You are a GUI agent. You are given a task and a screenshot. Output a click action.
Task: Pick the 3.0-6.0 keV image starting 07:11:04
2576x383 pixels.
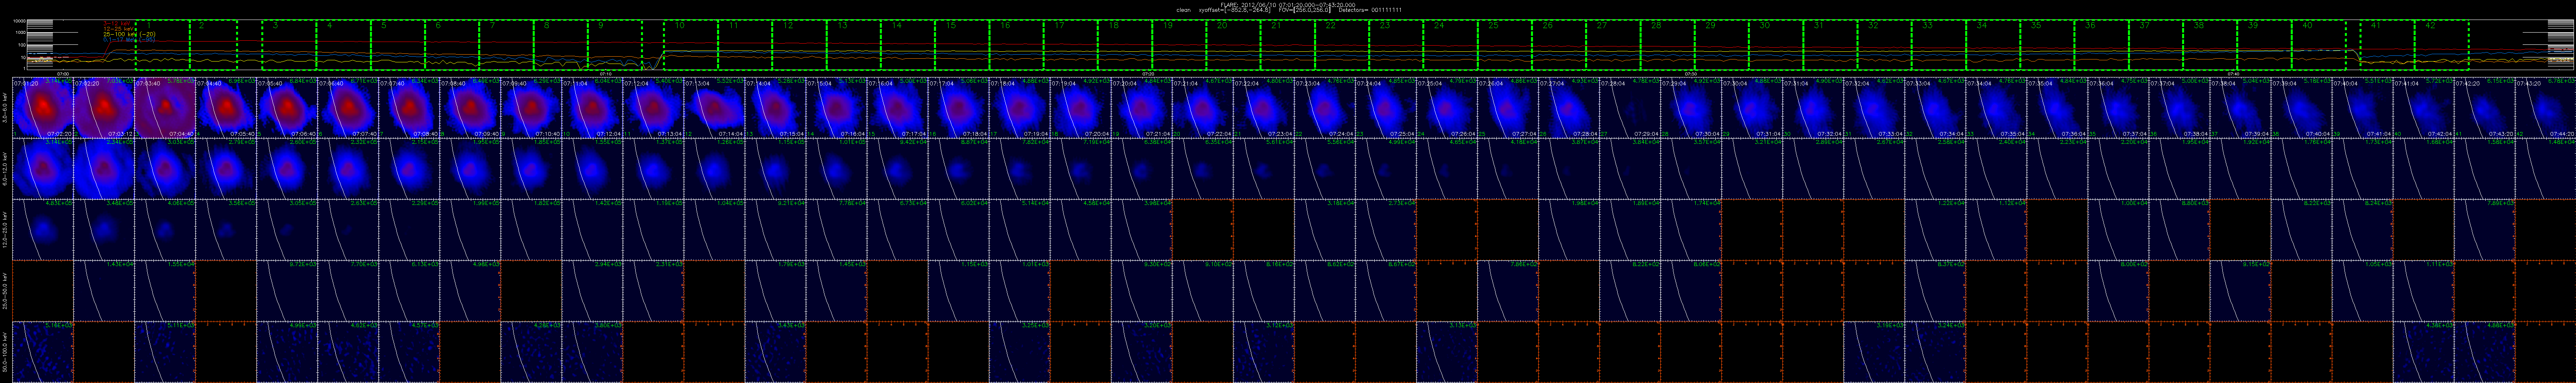coord(592,107)
